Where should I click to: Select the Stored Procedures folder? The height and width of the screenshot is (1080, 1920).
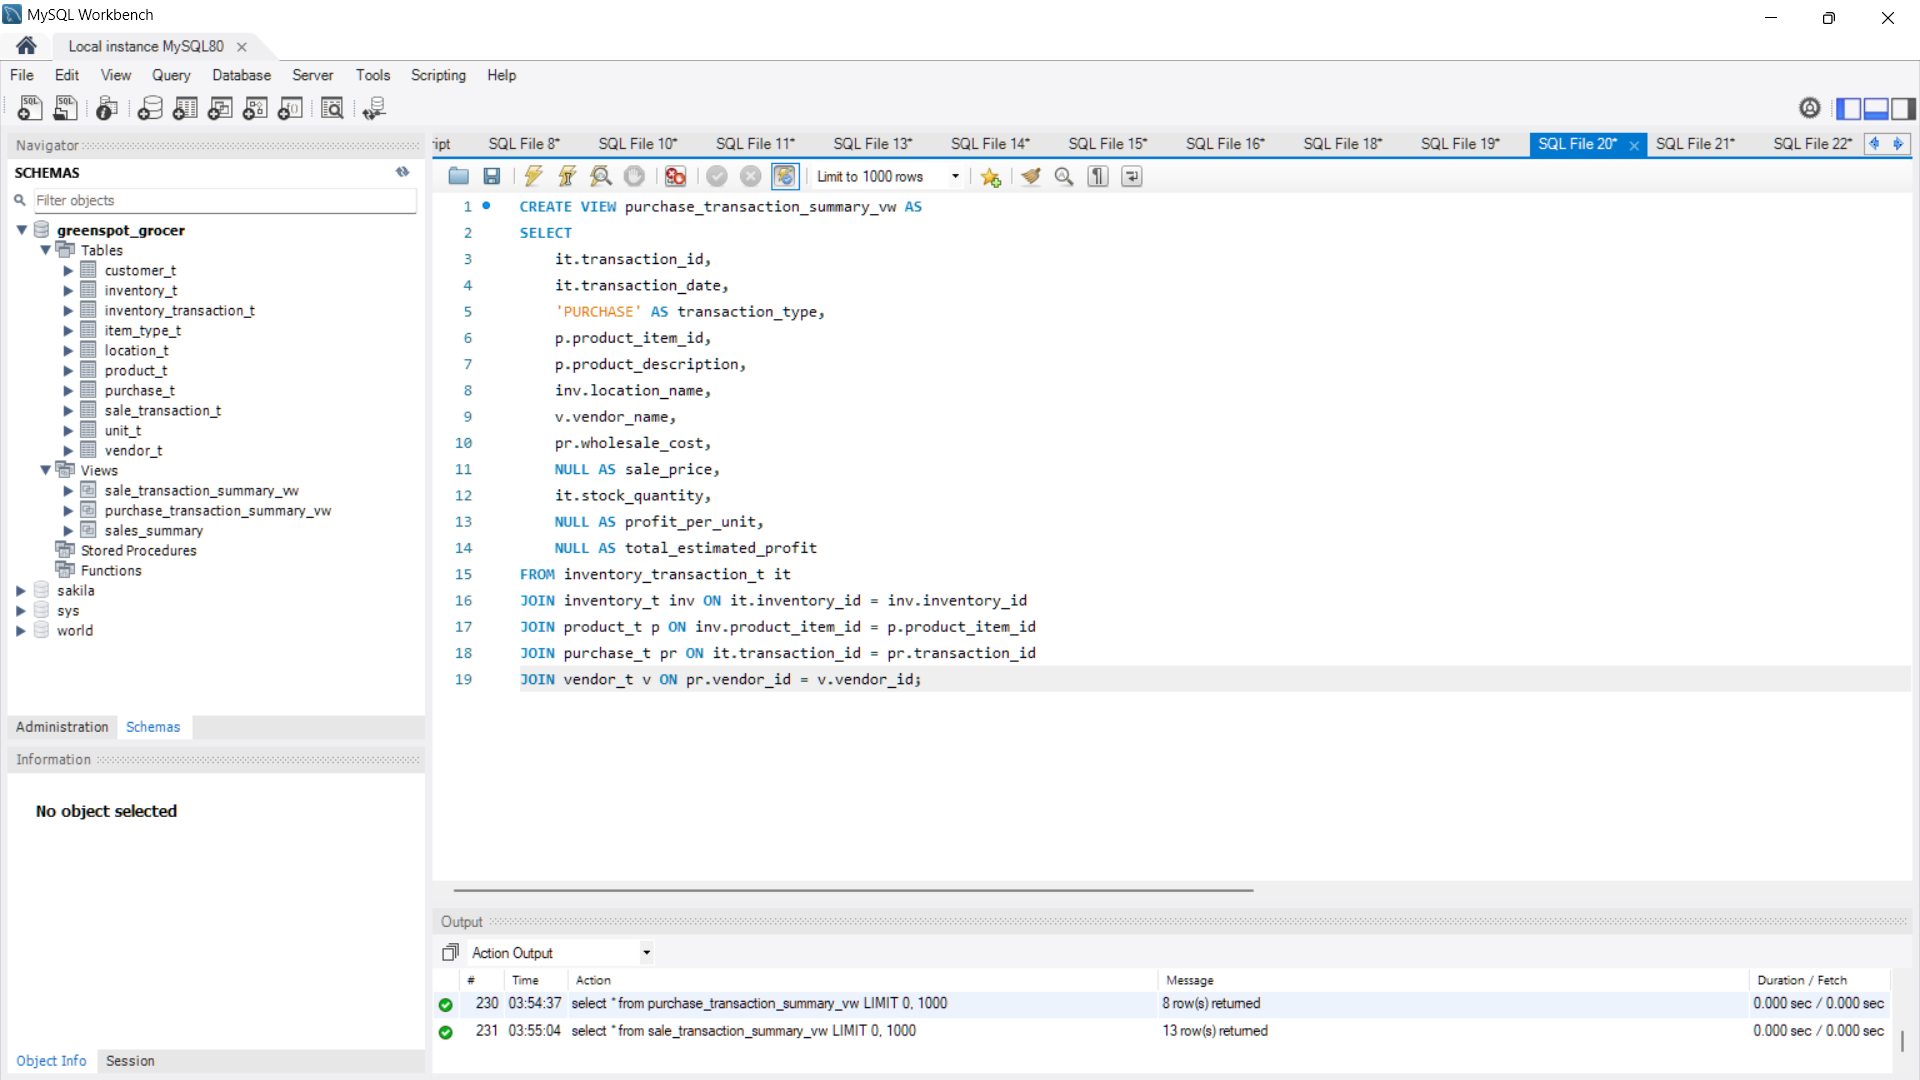coord(138,550)
